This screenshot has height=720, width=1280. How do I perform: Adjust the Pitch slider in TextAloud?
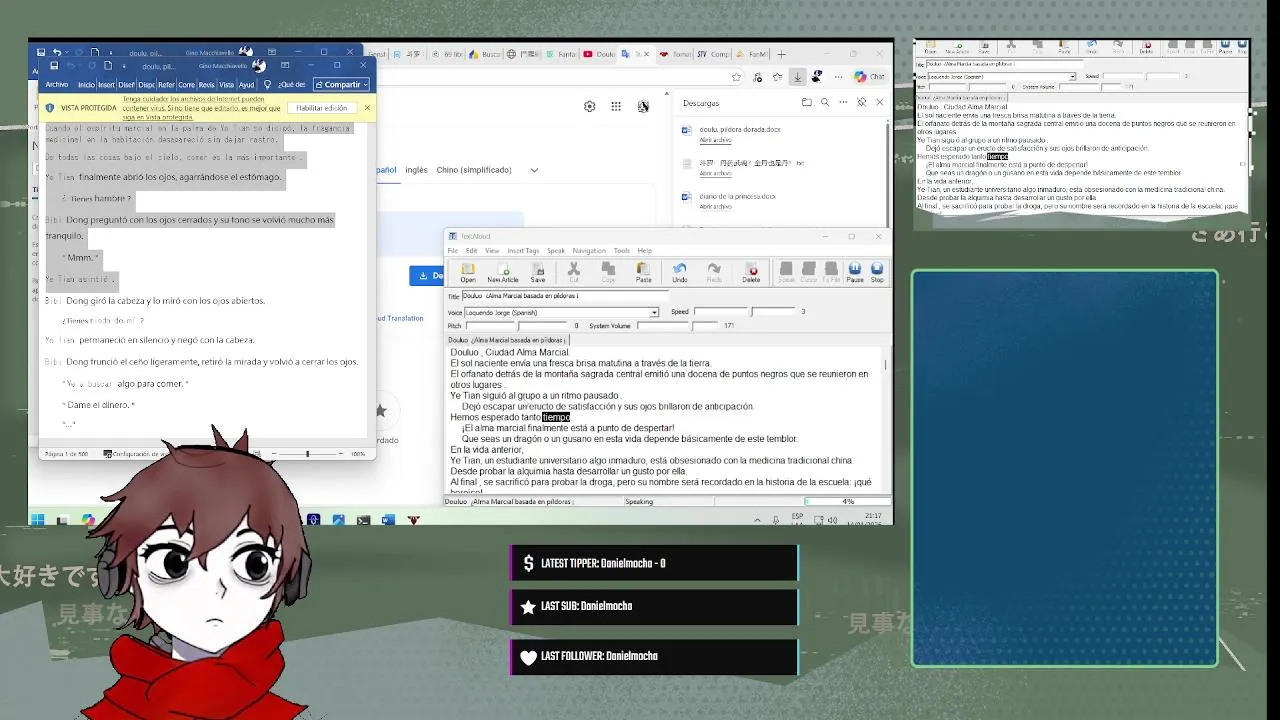[517, 326]
